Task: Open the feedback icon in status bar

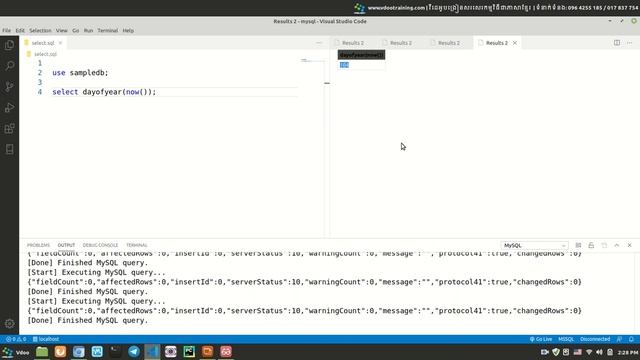Action: point(620,339)
